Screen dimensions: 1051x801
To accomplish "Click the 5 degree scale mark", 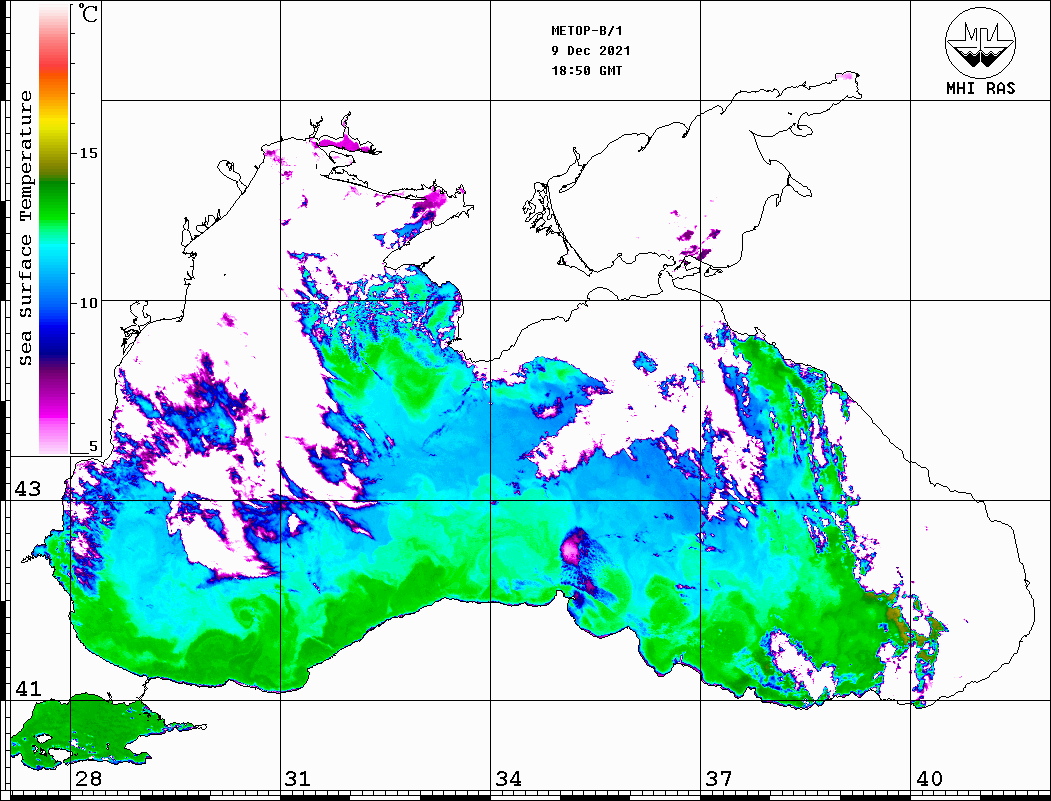I will point(93,446).
